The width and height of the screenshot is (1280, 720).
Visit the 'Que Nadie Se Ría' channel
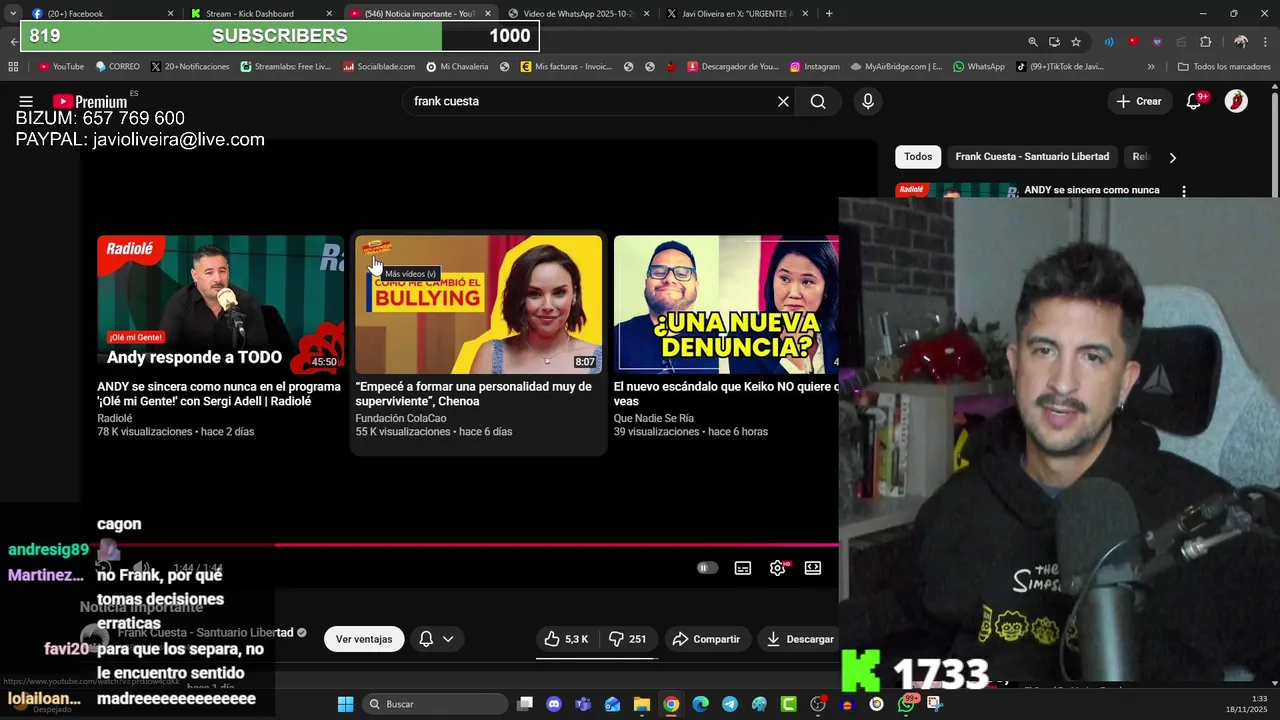pyautogui.click(x=654, y=419)
